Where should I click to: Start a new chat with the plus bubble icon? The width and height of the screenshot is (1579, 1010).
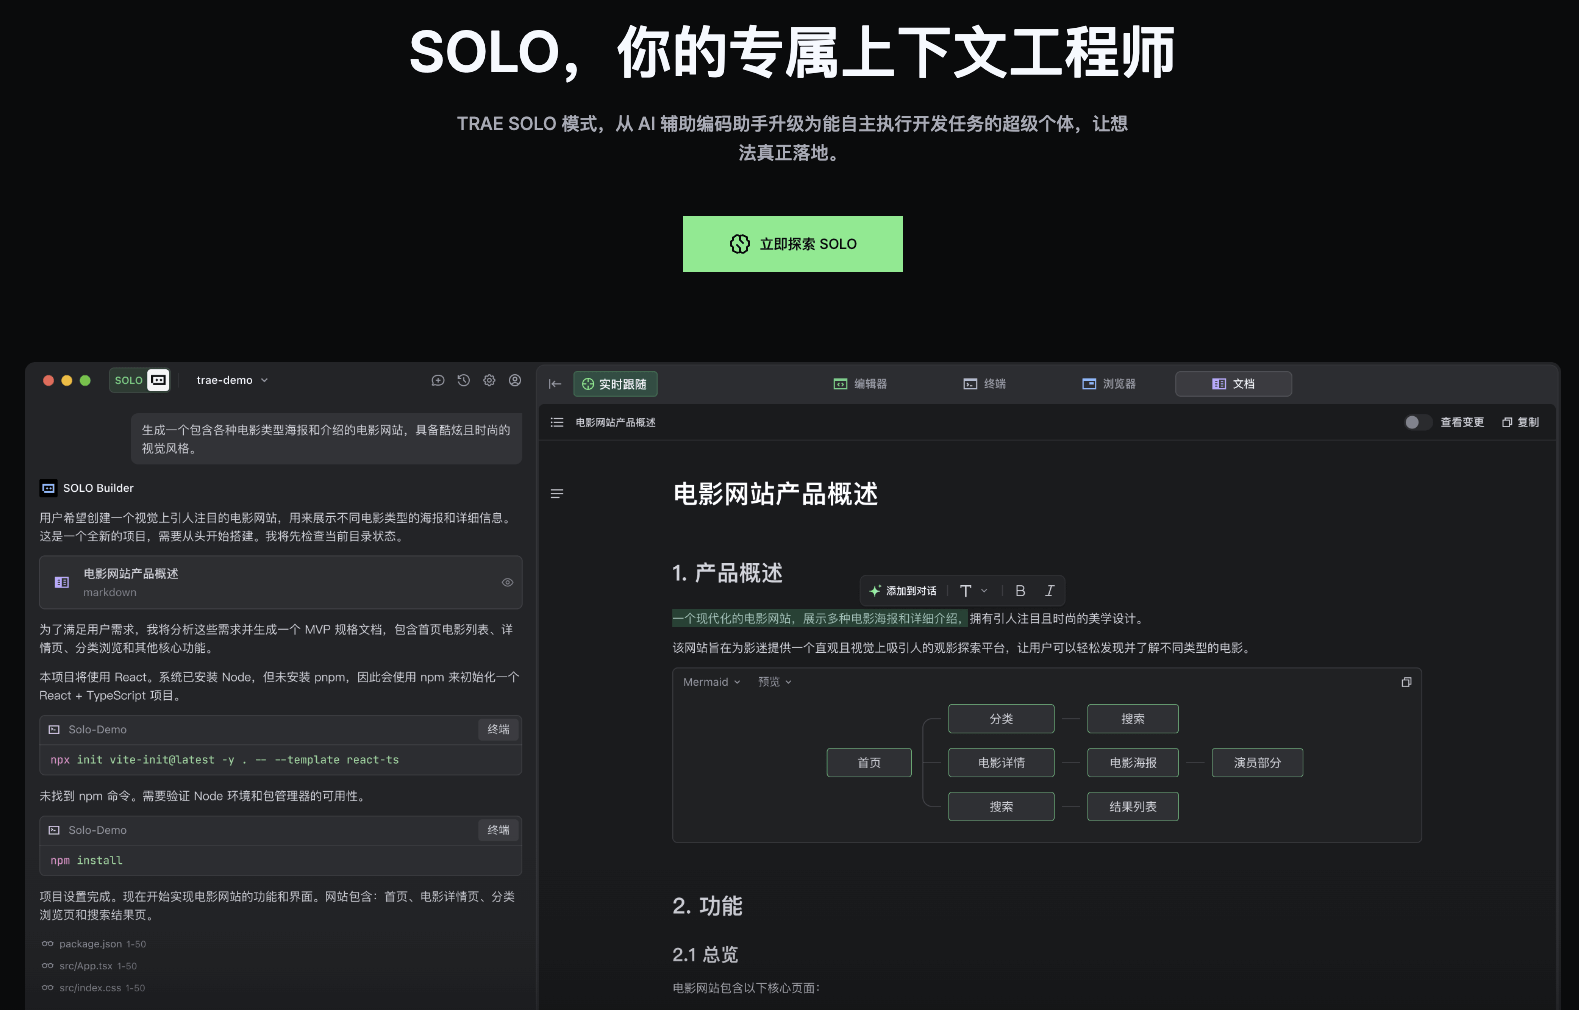(438, 380)
